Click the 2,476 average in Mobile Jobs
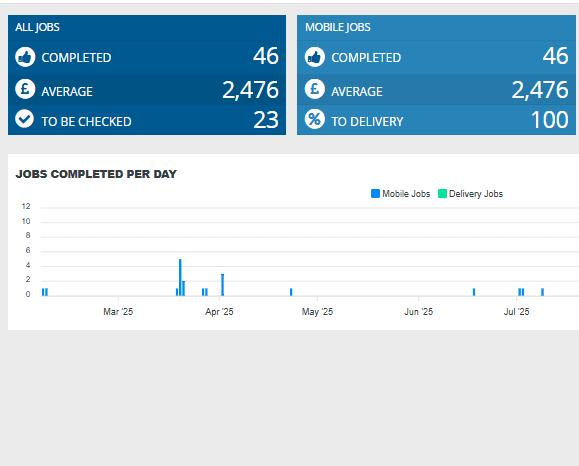The height and width of the screenshot is (466, 579). click(540, 90)
